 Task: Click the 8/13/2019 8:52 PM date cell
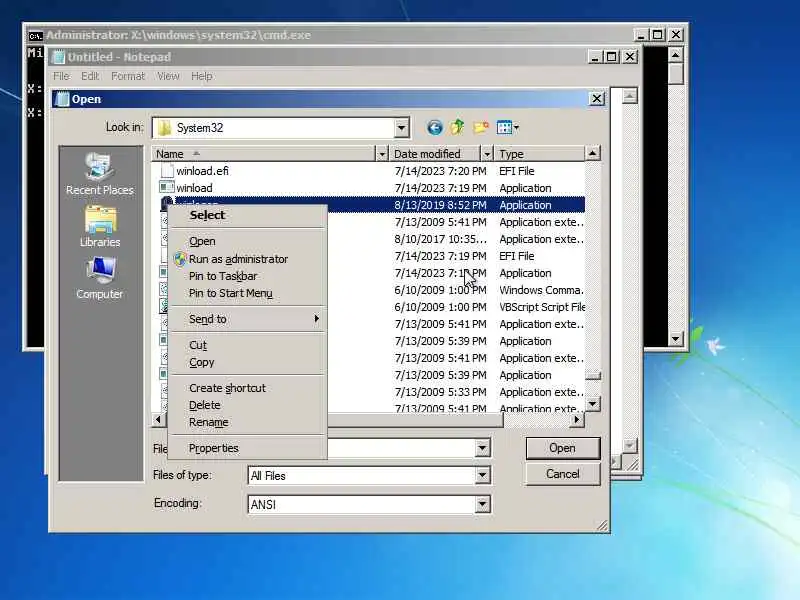[x=440, y=205]
